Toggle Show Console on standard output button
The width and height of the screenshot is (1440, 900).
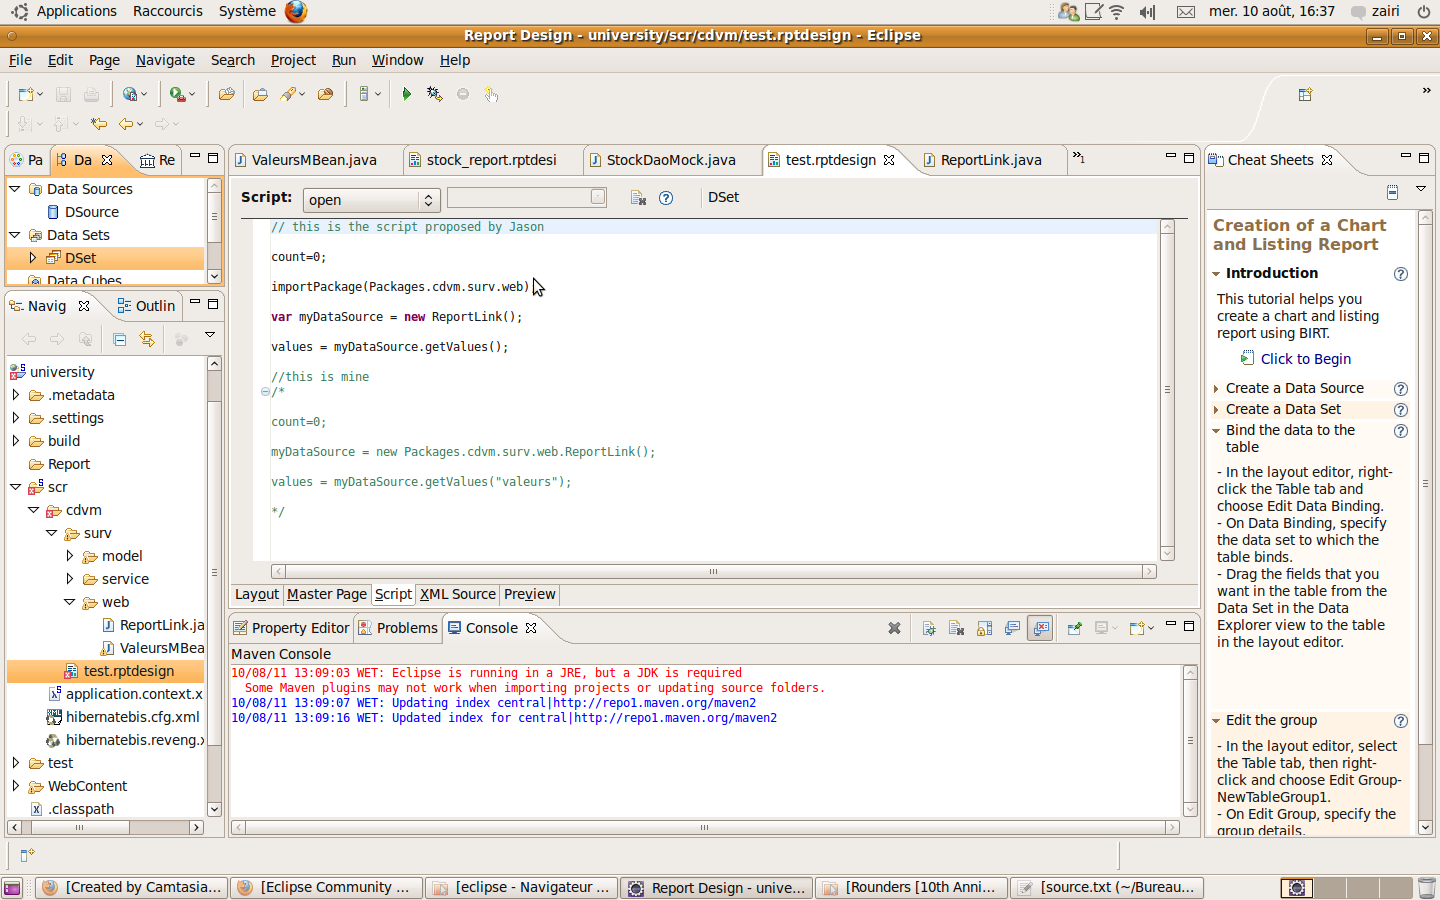point(1012,628)
